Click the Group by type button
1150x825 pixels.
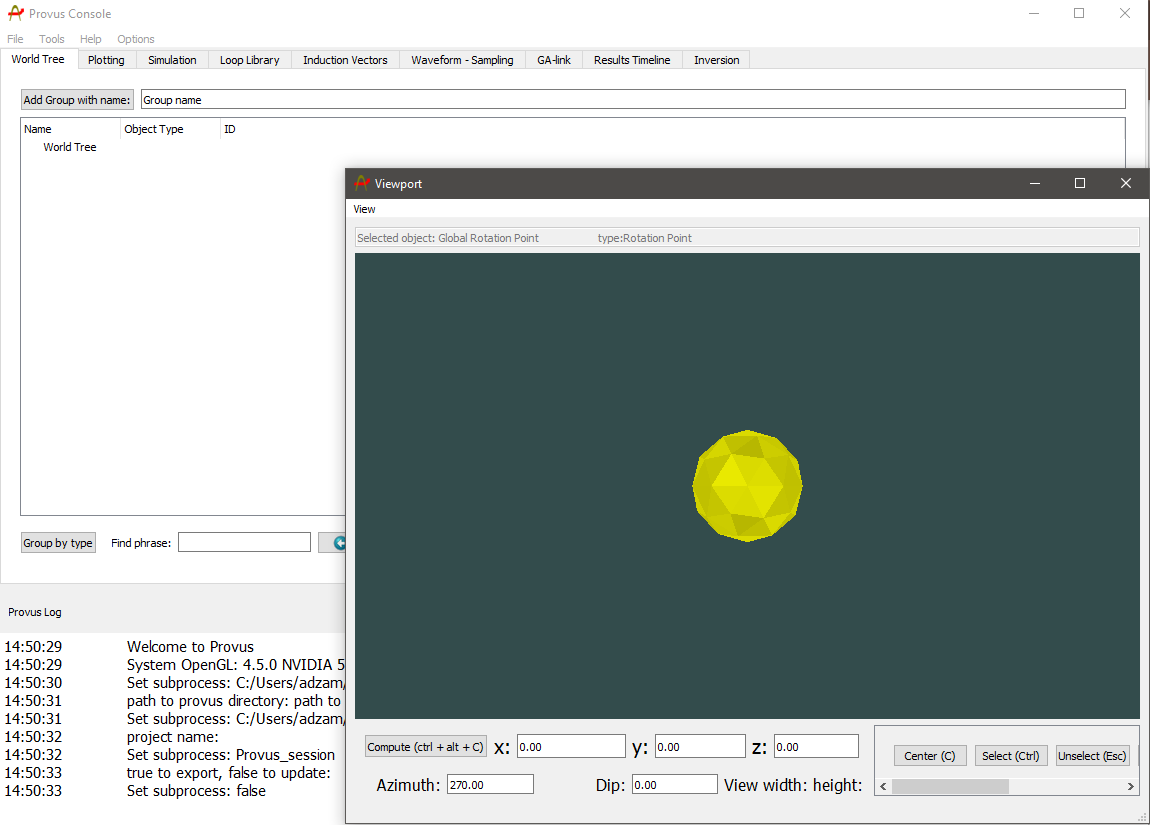click(x=58, y=543)
